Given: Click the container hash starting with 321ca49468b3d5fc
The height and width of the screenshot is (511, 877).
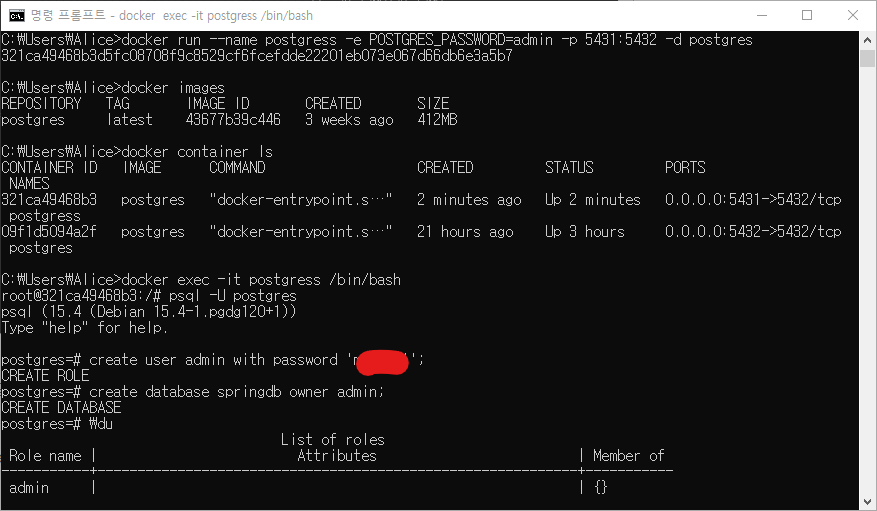Looking at the screenshot, I should coord(257,56).
